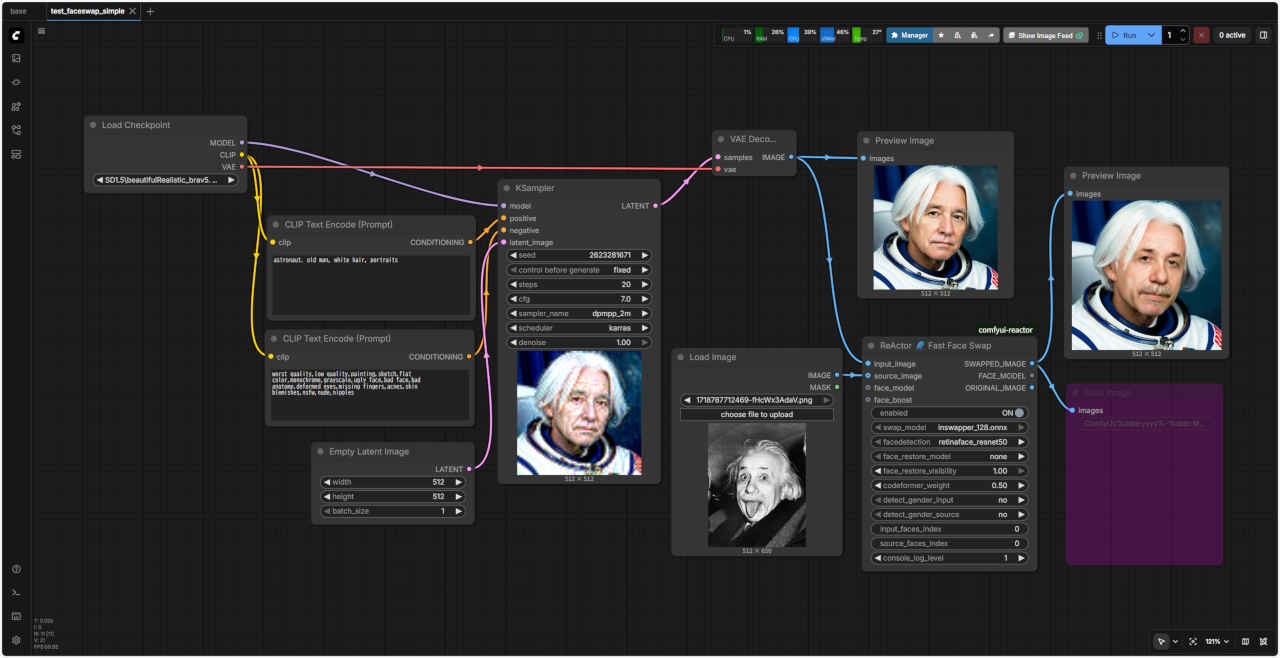Switch to the base workflow tab
Image resolution: width=1280 pixels, height=658 pixels.
click(19, 11)
